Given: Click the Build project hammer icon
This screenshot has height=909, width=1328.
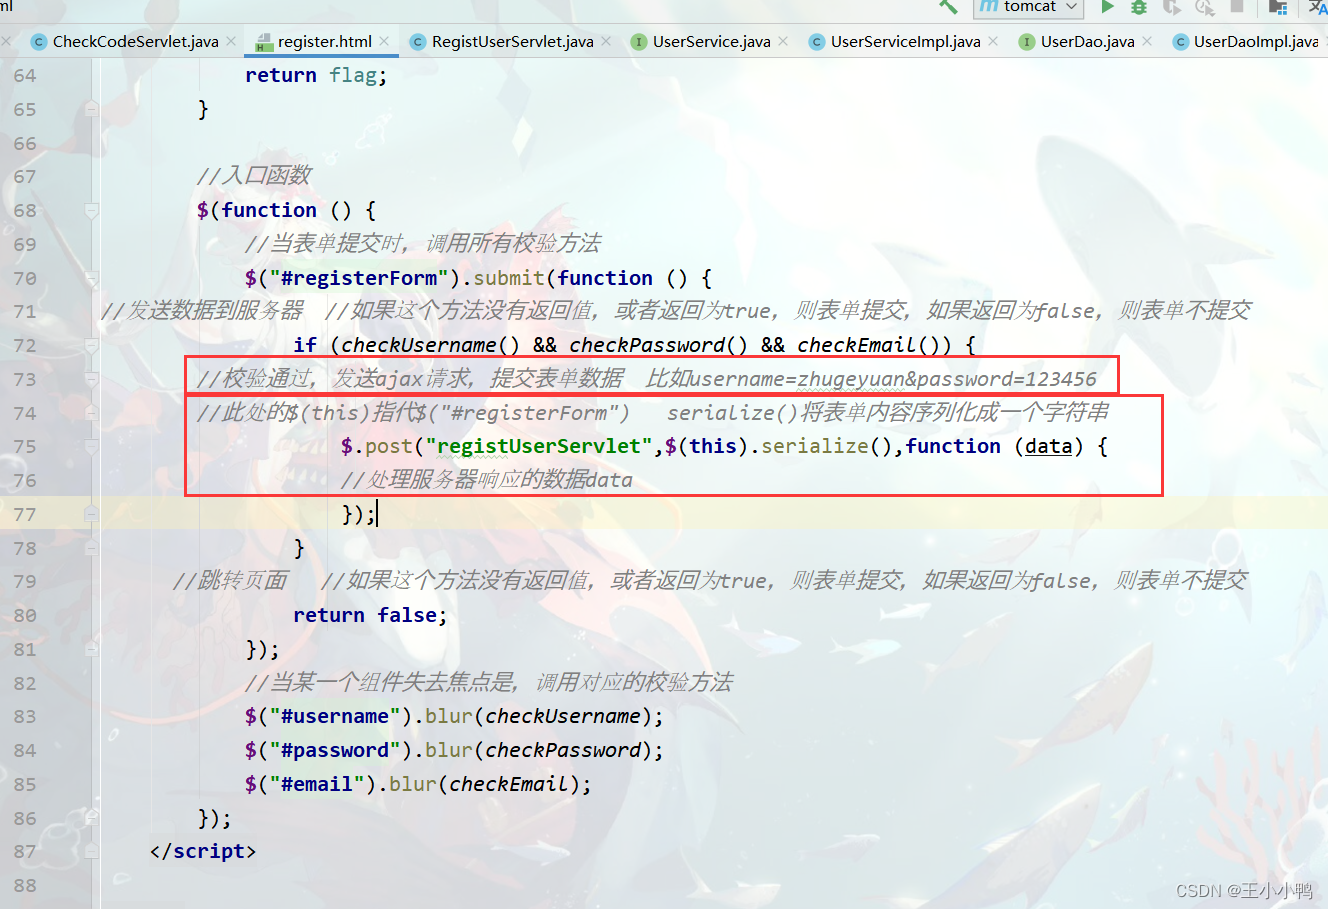Looking at the screenshot, I should tap(948, 6).
